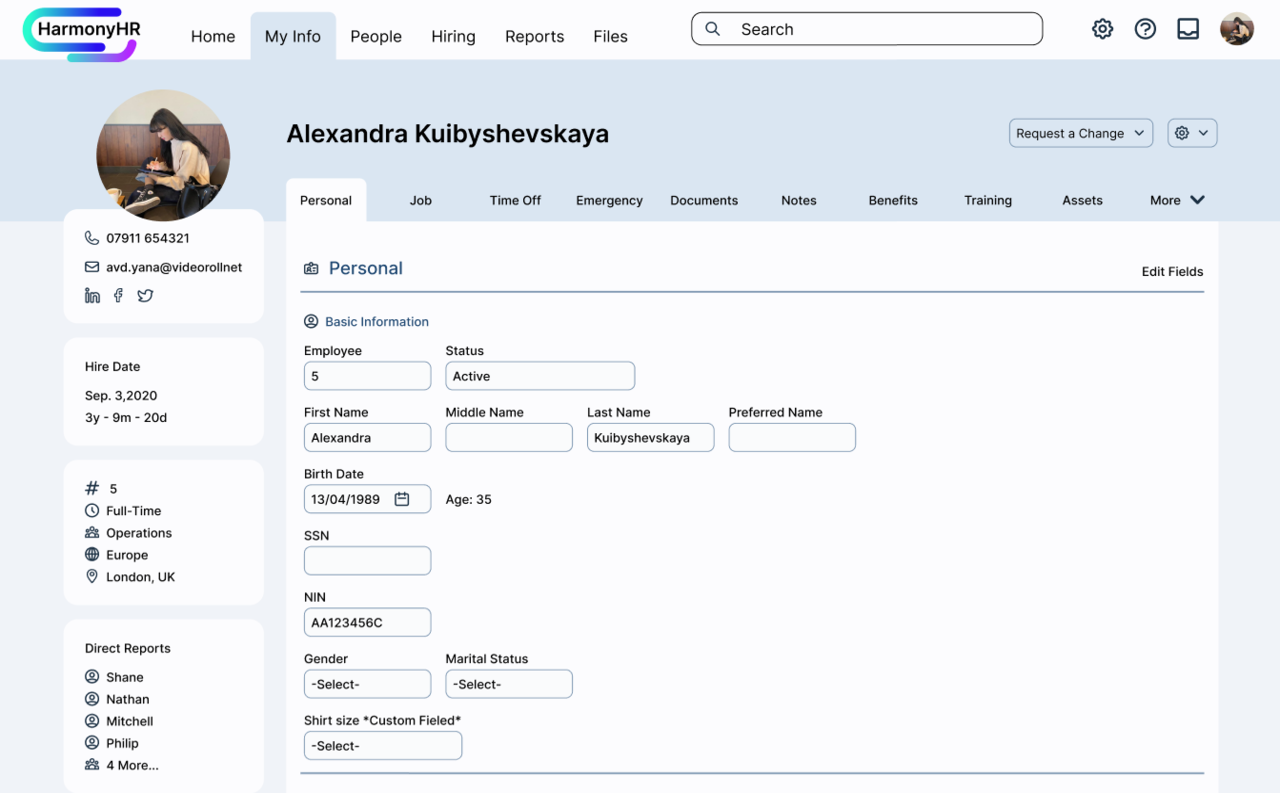
Task: Switch to the Time Off tab
Action: click(515, 200)
